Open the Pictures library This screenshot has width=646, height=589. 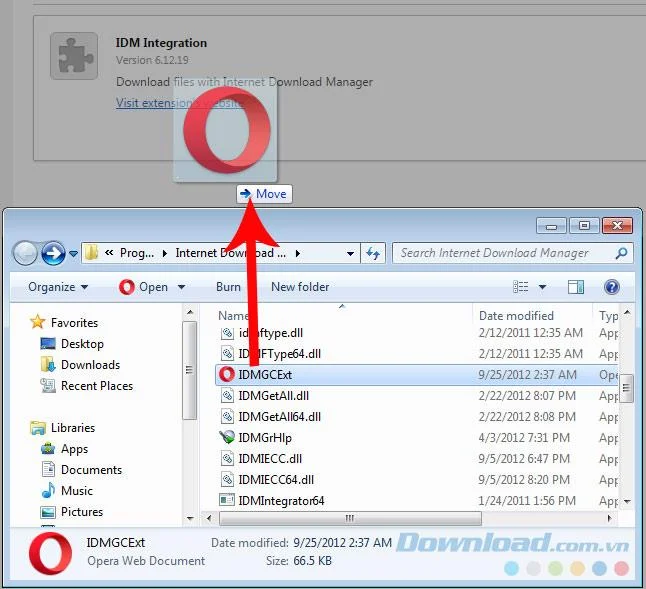click(82, 512)
